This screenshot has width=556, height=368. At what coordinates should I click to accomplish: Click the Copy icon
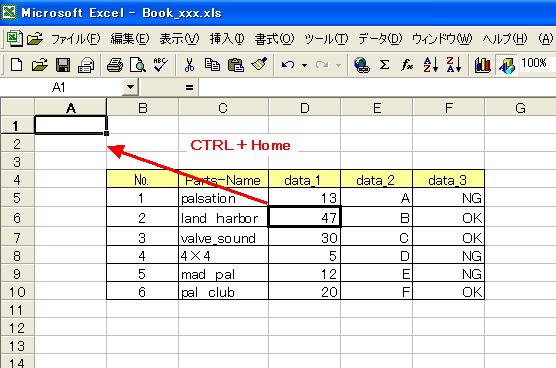(212, 65)
